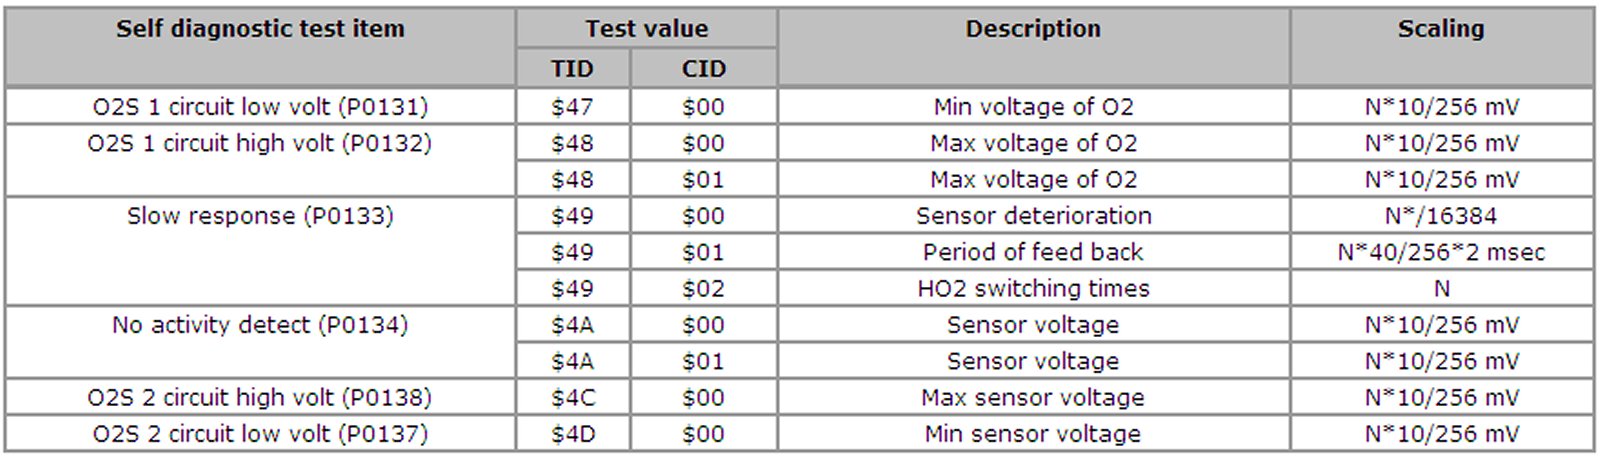This screenshot has width=1600, height=456.
Task: Select the 'O2S 1 circuit low volt (P0131)' cell
Action: [x=260, y=107]
